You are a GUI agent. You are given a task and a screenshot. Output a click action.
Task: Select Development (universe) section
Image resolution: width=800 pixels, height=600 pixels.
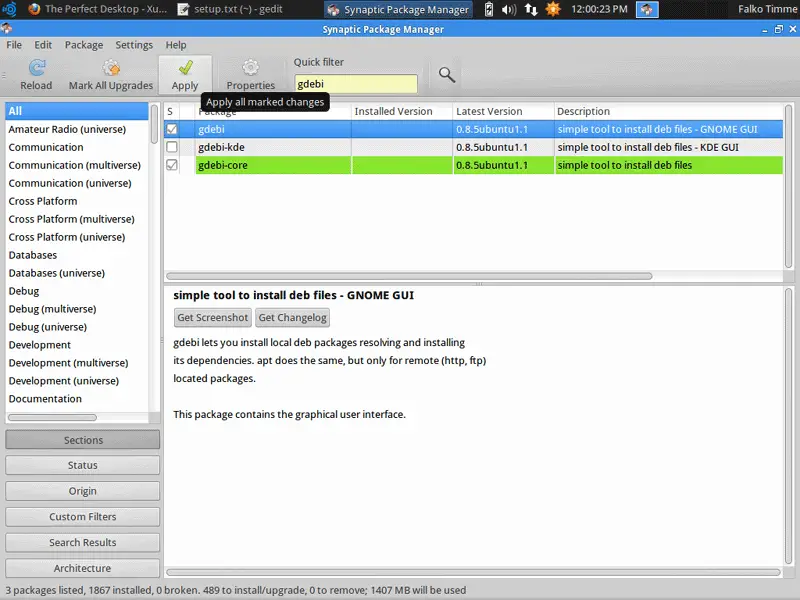tap(77, 381)
